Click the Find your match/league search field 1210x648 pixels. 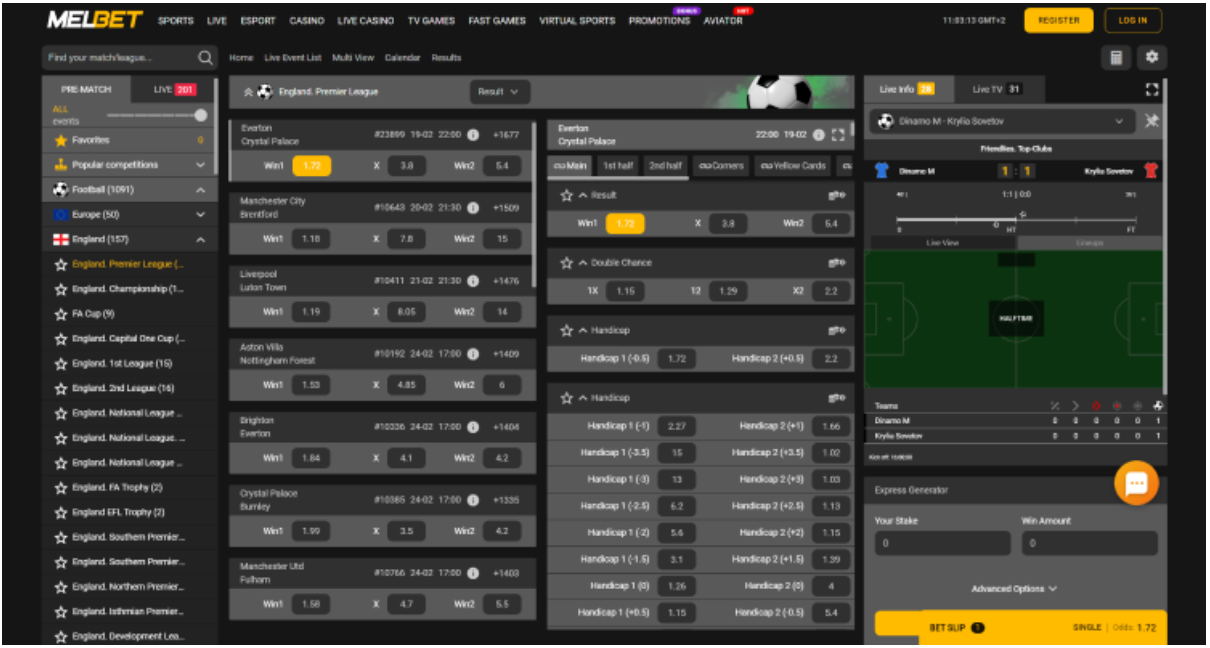pos(120,58)
